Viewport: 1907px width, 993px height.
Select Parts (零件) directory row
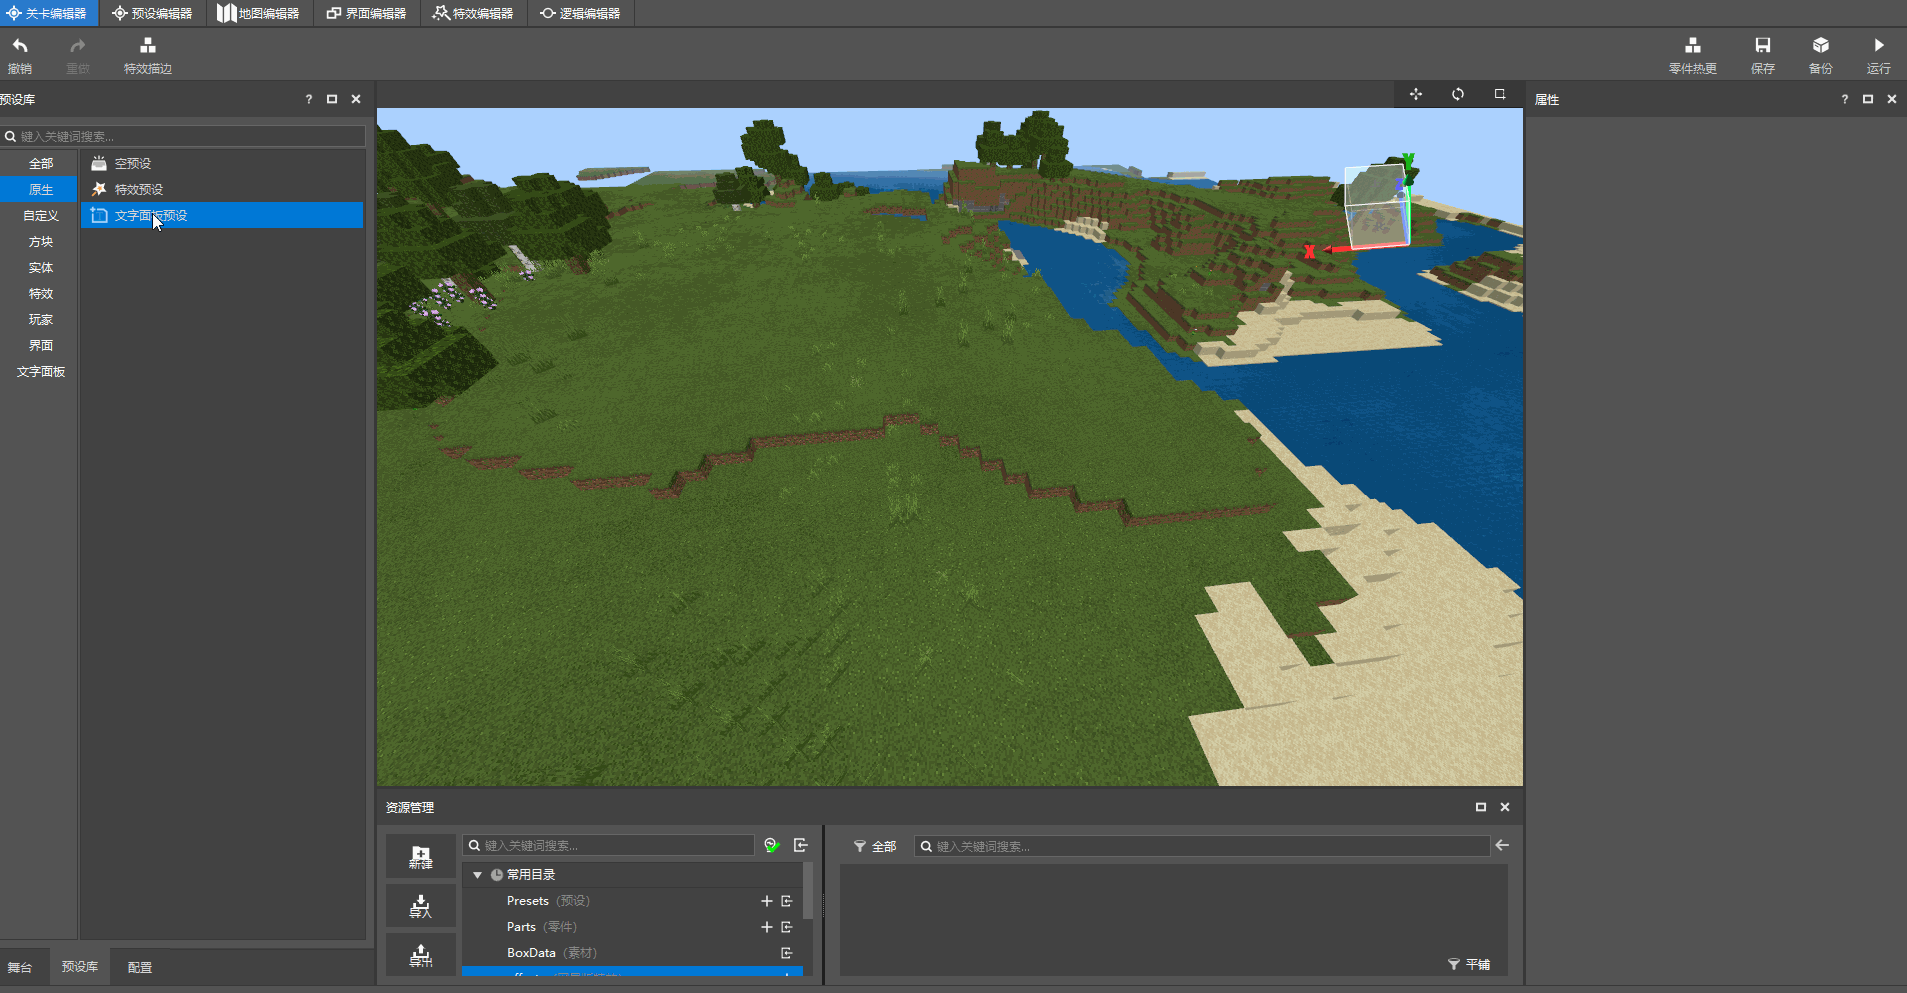pos(632,927)
